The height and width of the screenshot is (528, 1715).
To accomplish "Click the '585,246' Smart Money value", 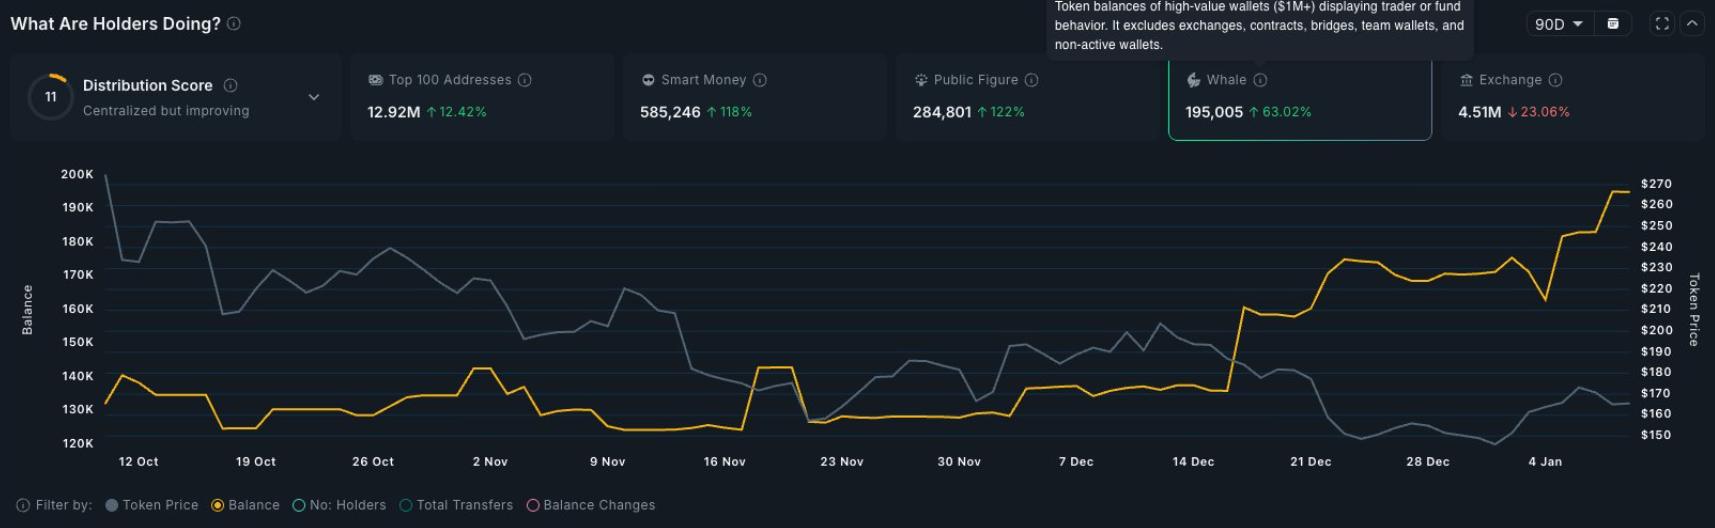I will point(670,112).
